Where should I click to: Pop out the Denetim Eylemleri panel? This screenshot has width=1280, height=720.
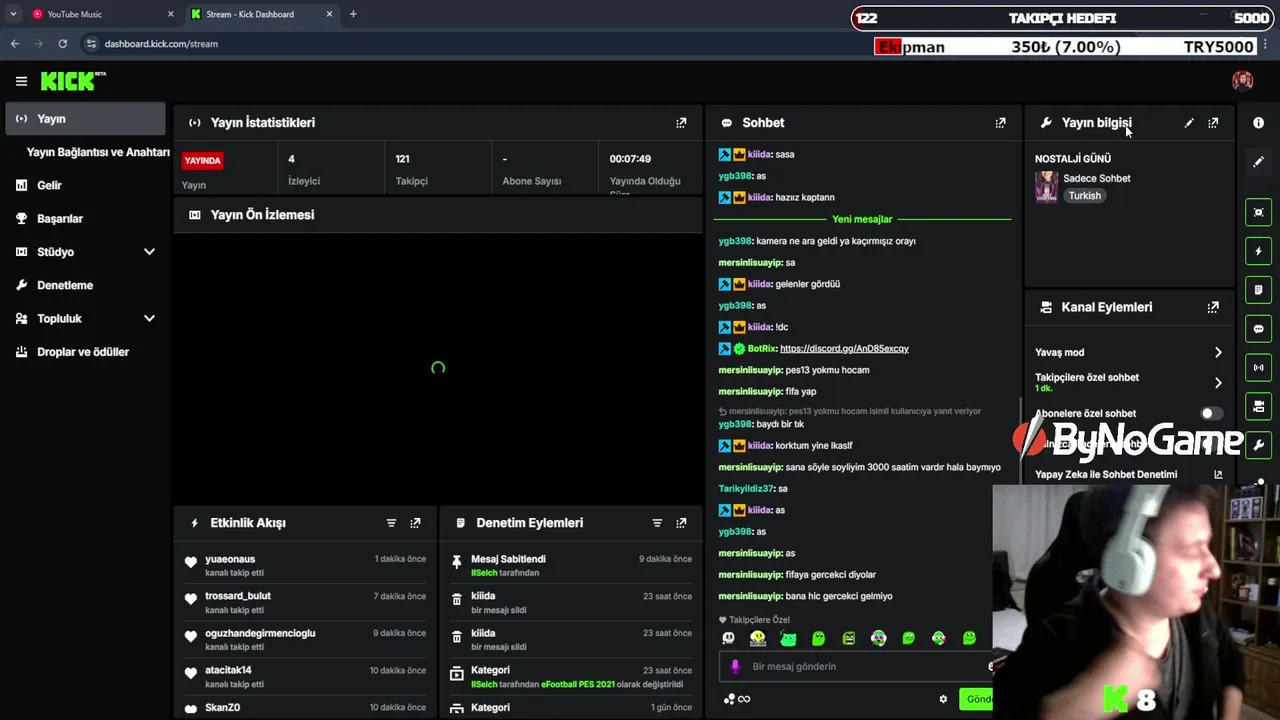[x=681, y=523]
